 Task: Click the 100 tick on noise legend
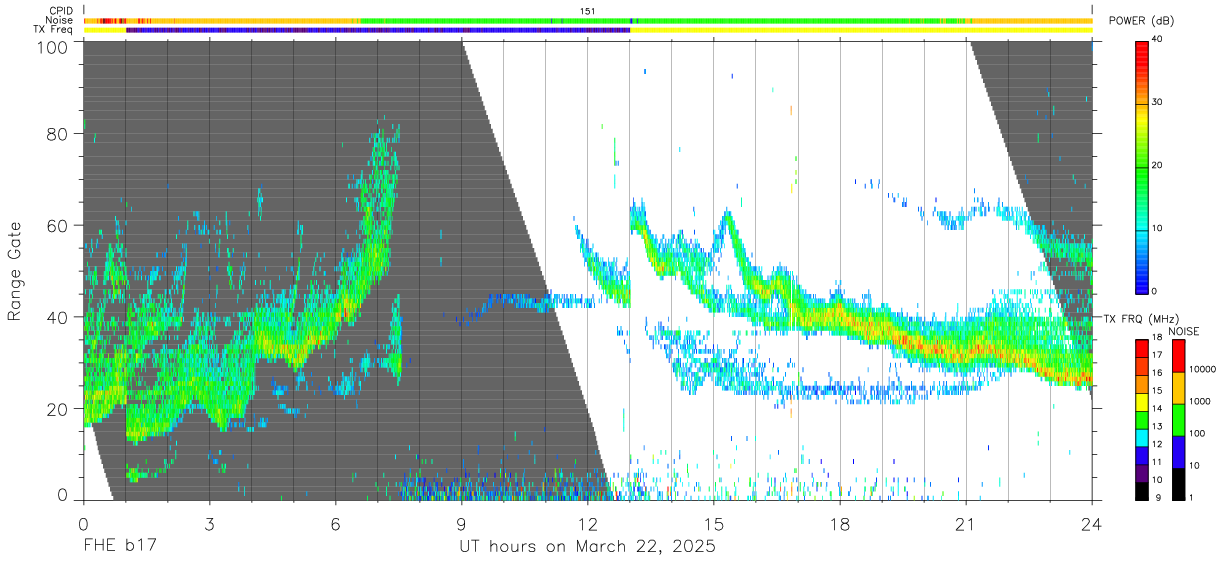1197,433
